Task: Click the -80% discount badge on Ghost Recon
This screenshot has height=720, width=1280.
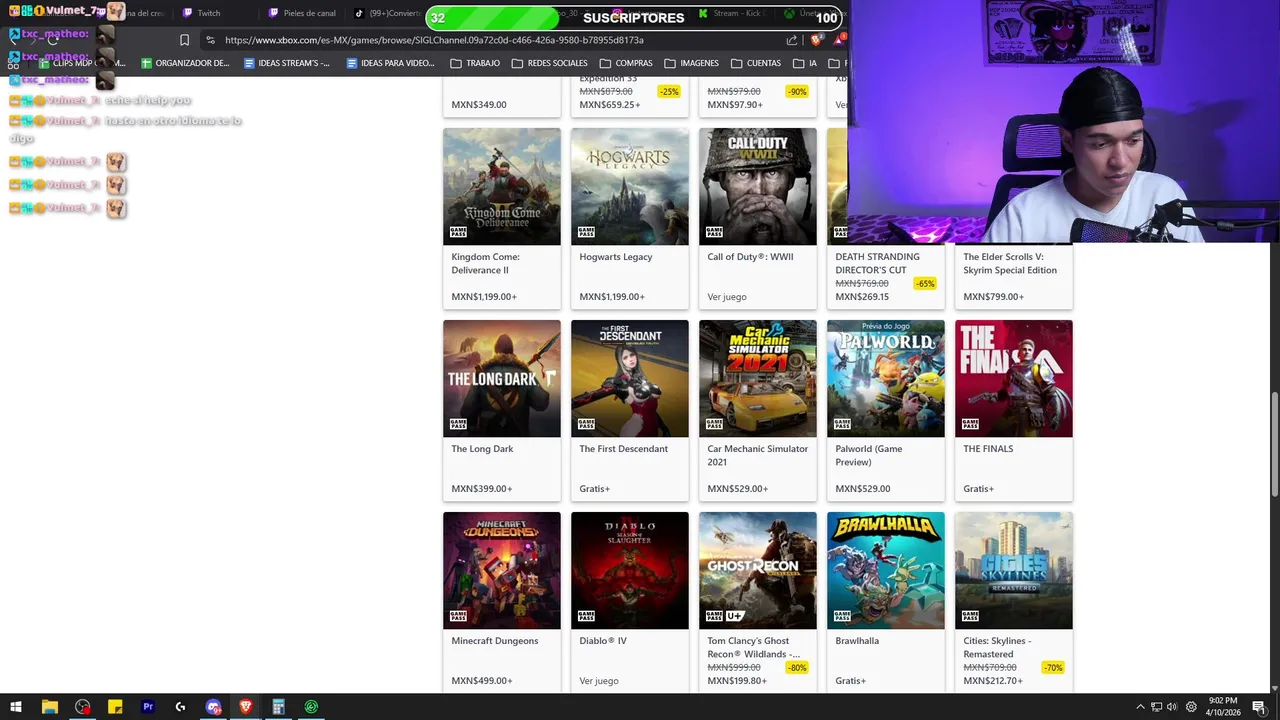Action: tap(797, 668)
